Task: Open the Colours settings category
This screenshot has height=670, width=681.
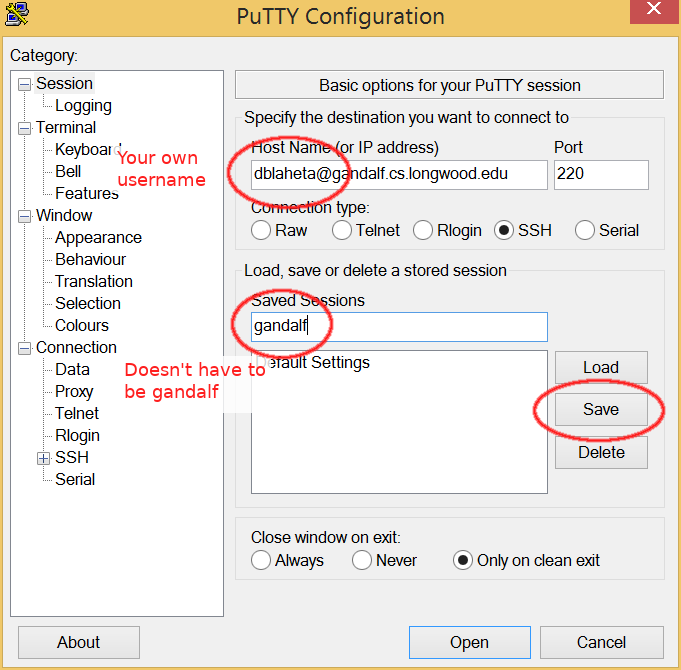Action: [82, 325]
